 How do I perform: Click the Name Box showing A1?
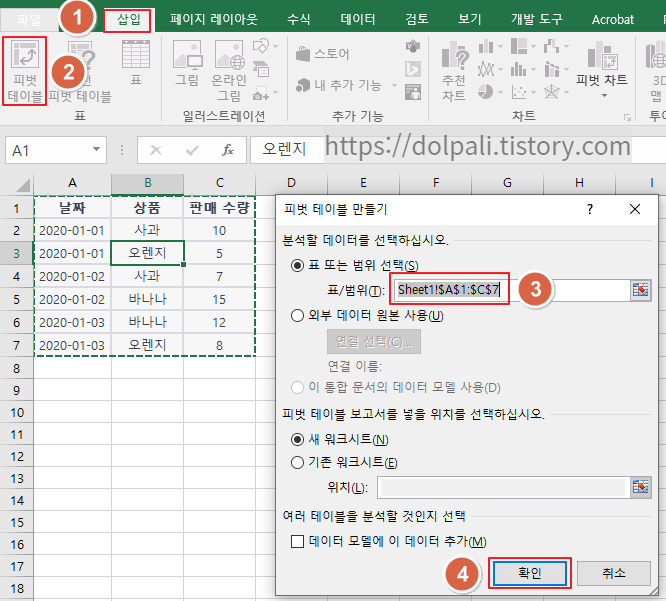pos(56,150)
